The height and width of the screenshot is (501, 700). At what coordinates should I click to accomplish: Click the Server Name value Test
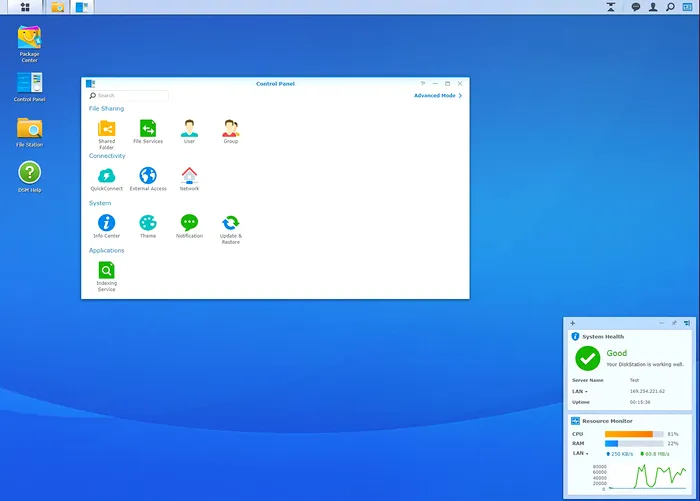pyautogui.click(x=634, y=380)
